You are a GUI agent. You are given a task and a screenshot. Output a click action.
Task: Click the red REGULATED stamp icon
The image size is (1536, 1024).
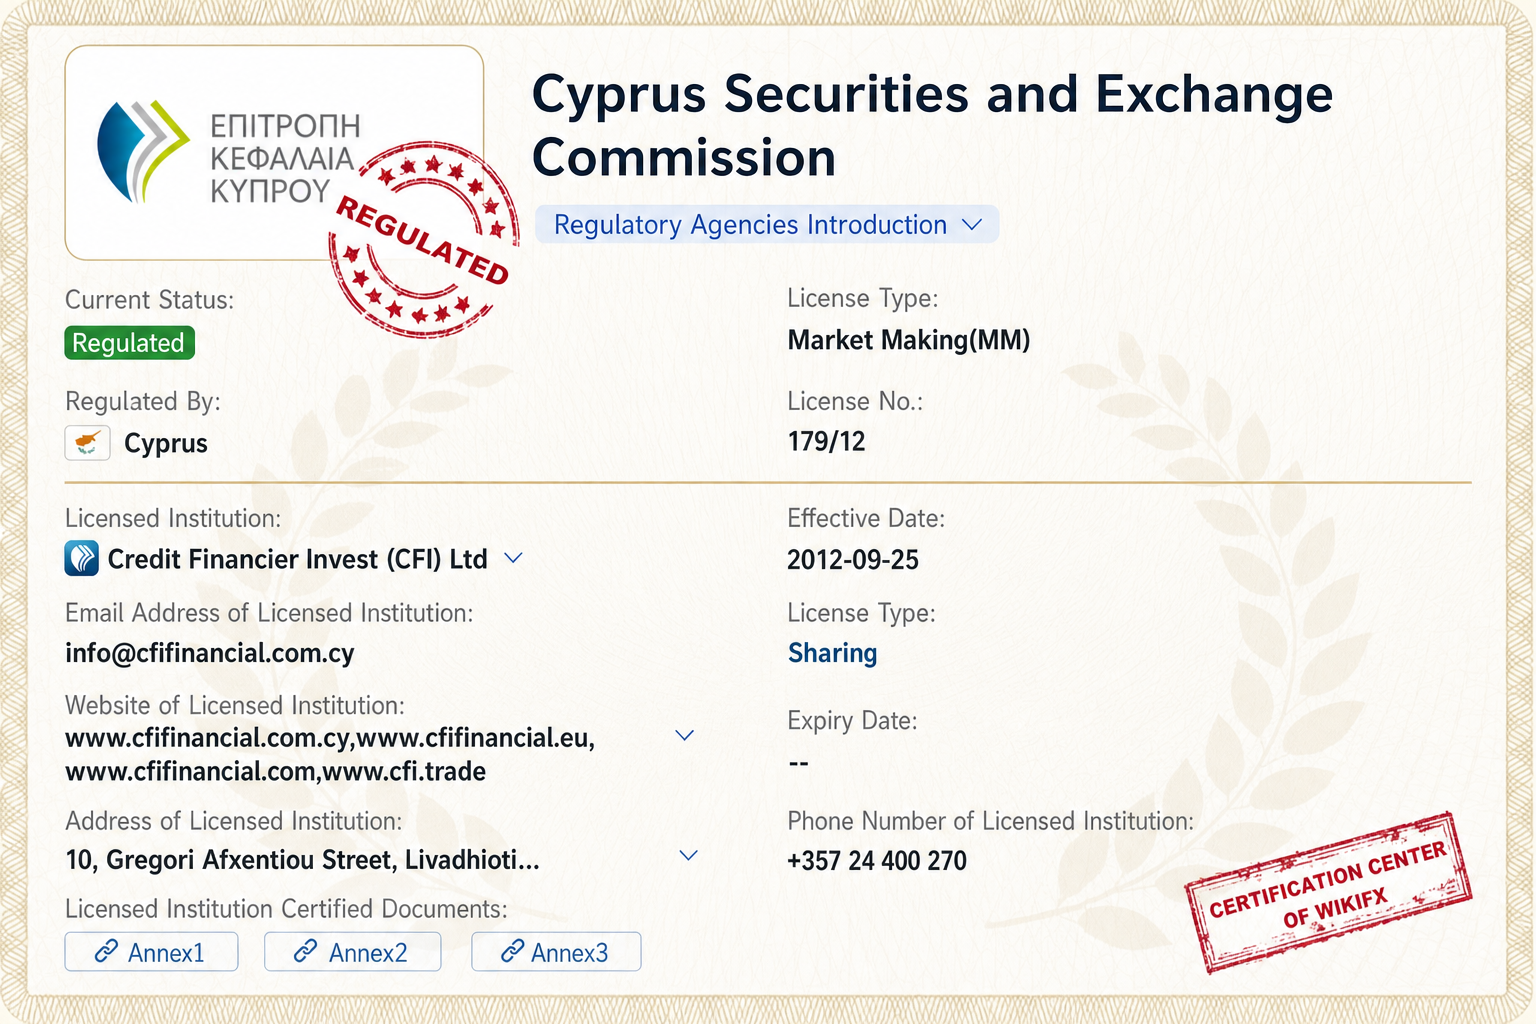pyautogui.click(x=424, y=239)
